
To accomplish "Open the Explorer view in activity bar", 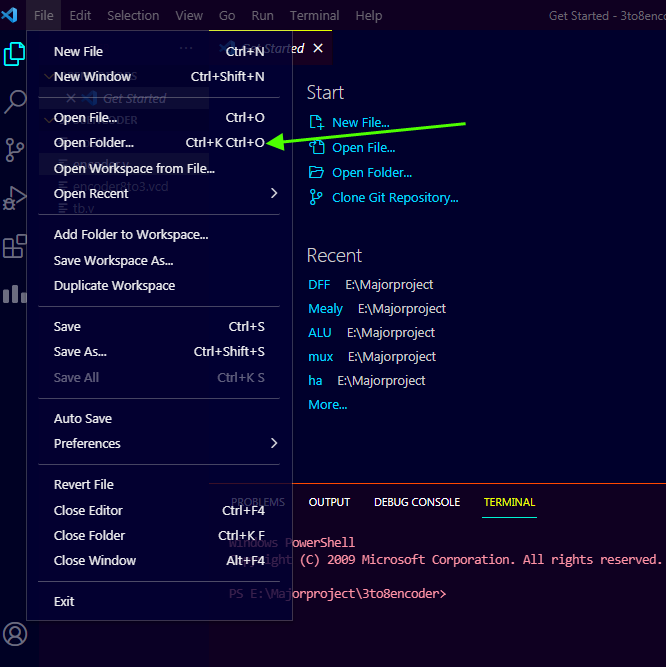I will click(x=14, y=54).
